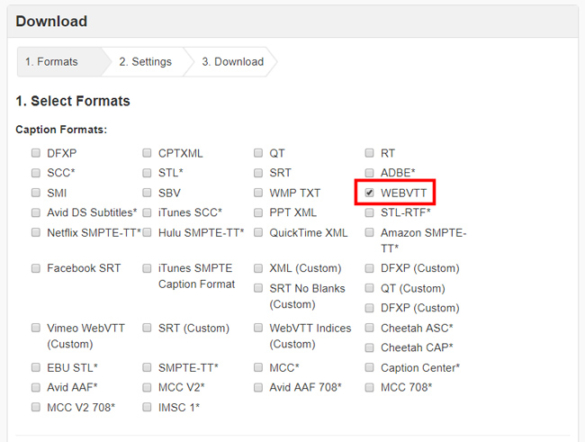Screen dimensions: 585x442
Task: Tick the DFXP checkbox without Custom
Action: (36, 153)
